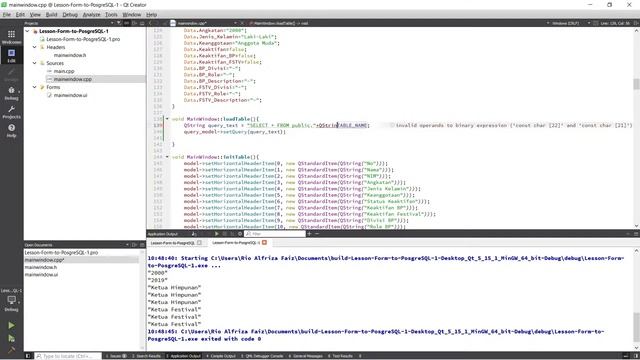The image size is (640, 360).
Task: Open Lesson-Form-to-PosgreSQL-1.pro in project tree
Action: click(83, 39)
